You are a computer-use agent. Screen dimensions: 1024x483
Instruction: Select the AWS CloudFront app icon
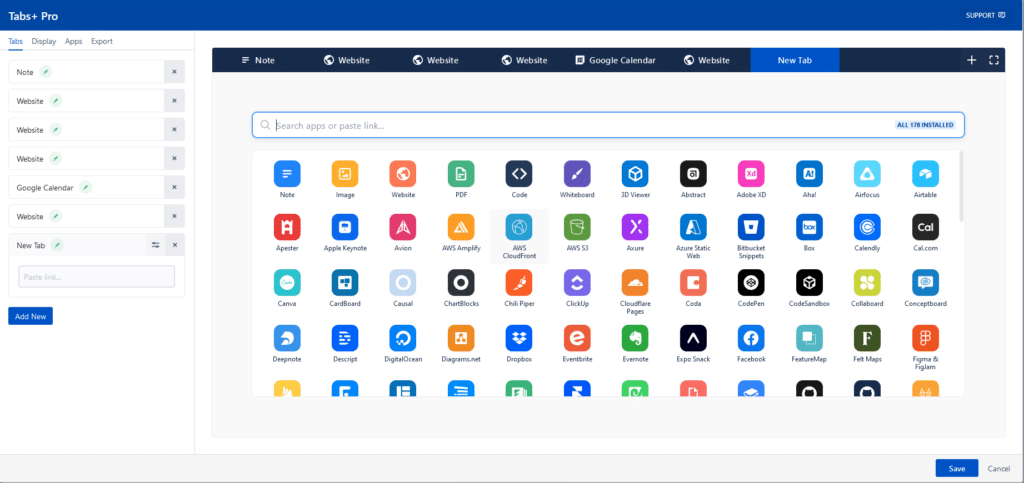click(519, 227)
